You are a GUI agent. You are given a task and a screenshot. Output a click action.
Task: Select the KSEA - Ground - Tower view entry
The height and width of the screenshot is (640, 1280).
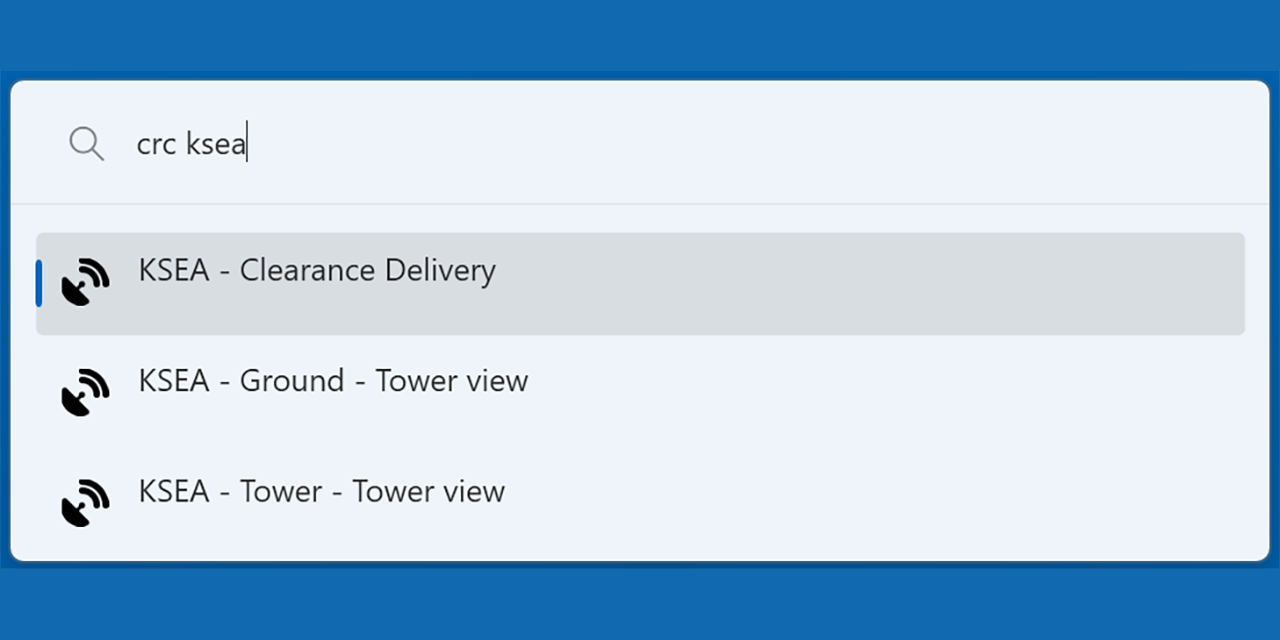click(332, 381)
